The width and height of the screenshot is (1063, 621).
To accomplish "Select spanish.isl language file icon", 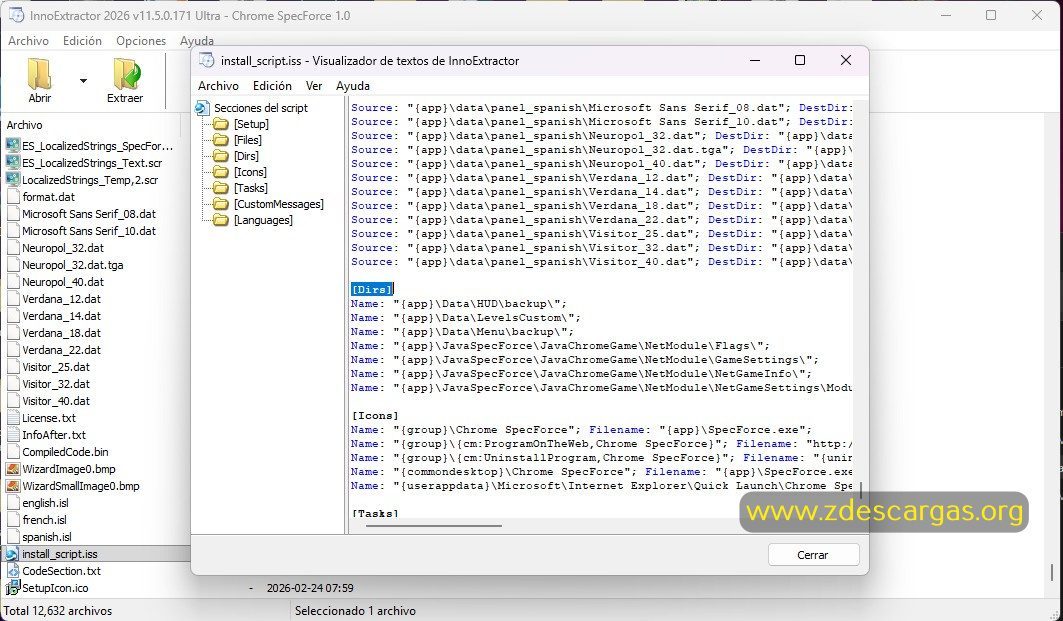I will [12, 536].
